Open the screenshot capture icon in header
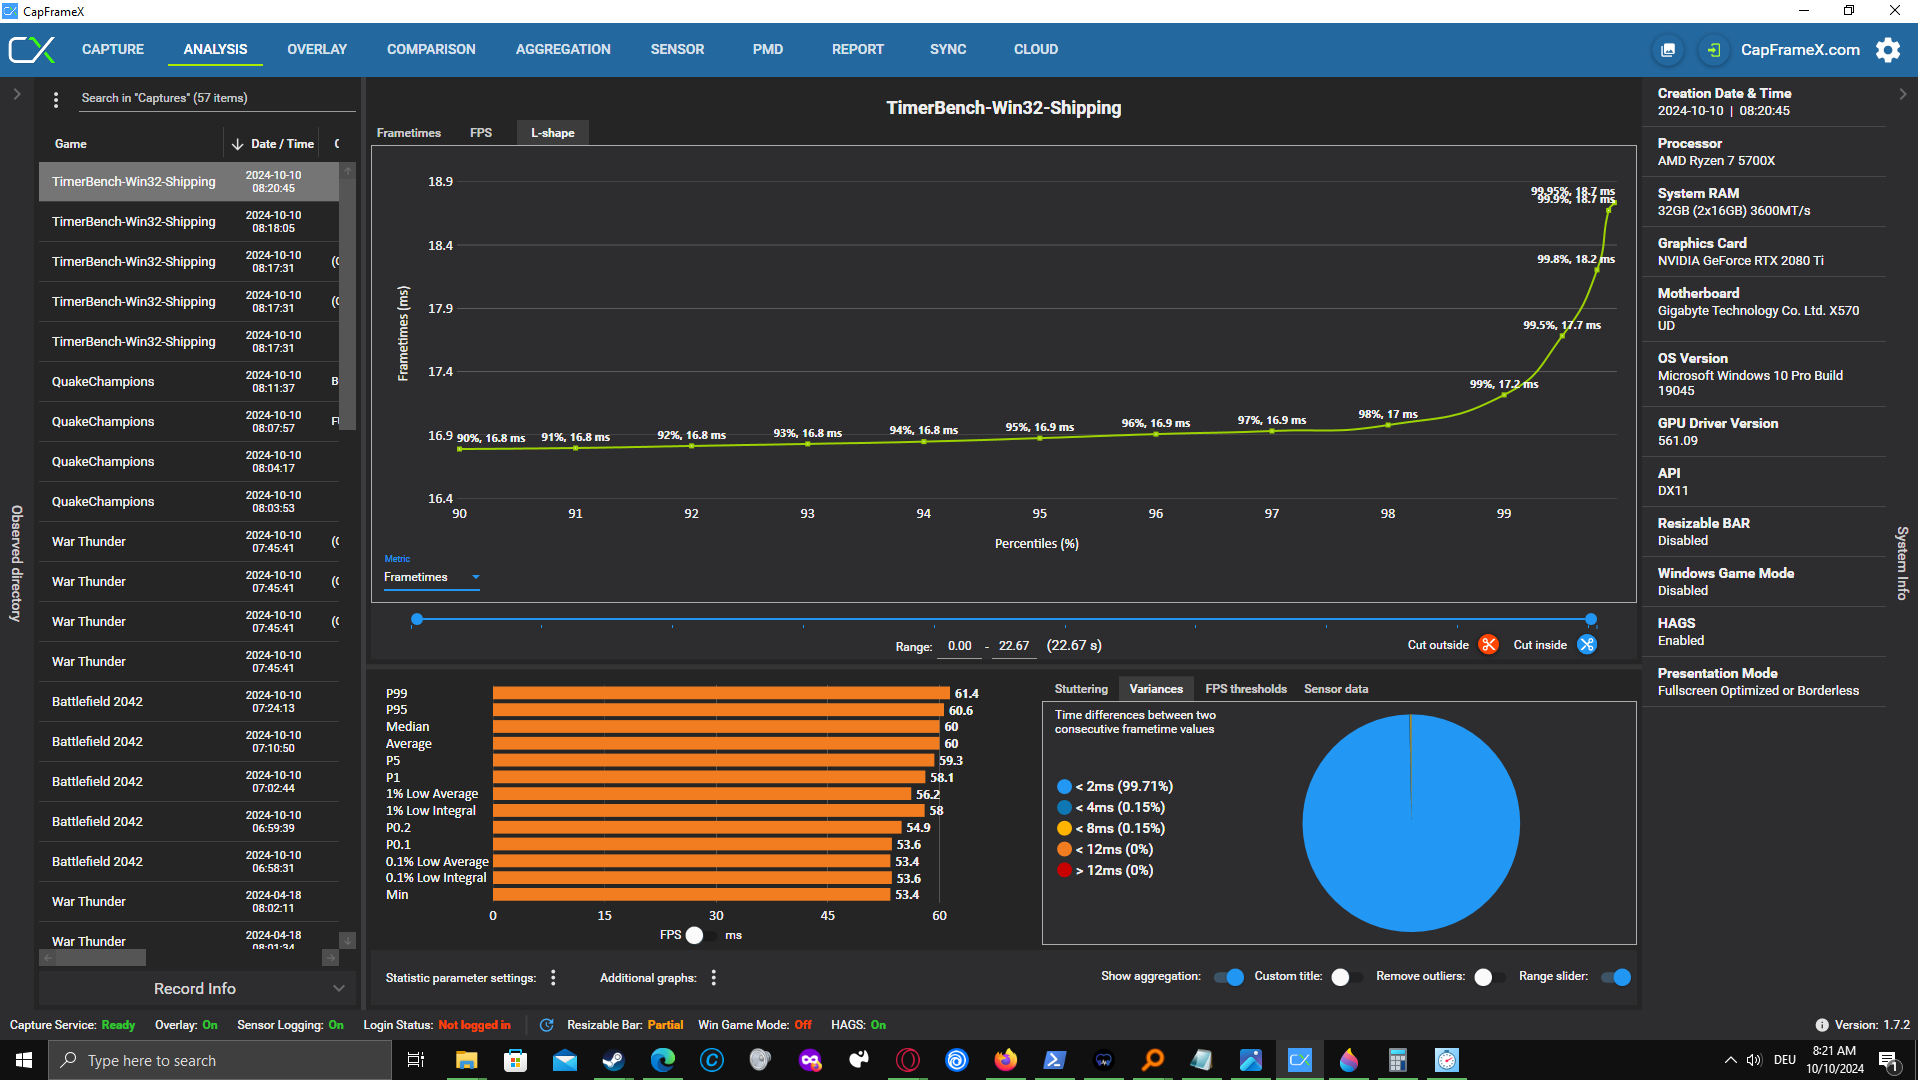 tap(1668, 50)
